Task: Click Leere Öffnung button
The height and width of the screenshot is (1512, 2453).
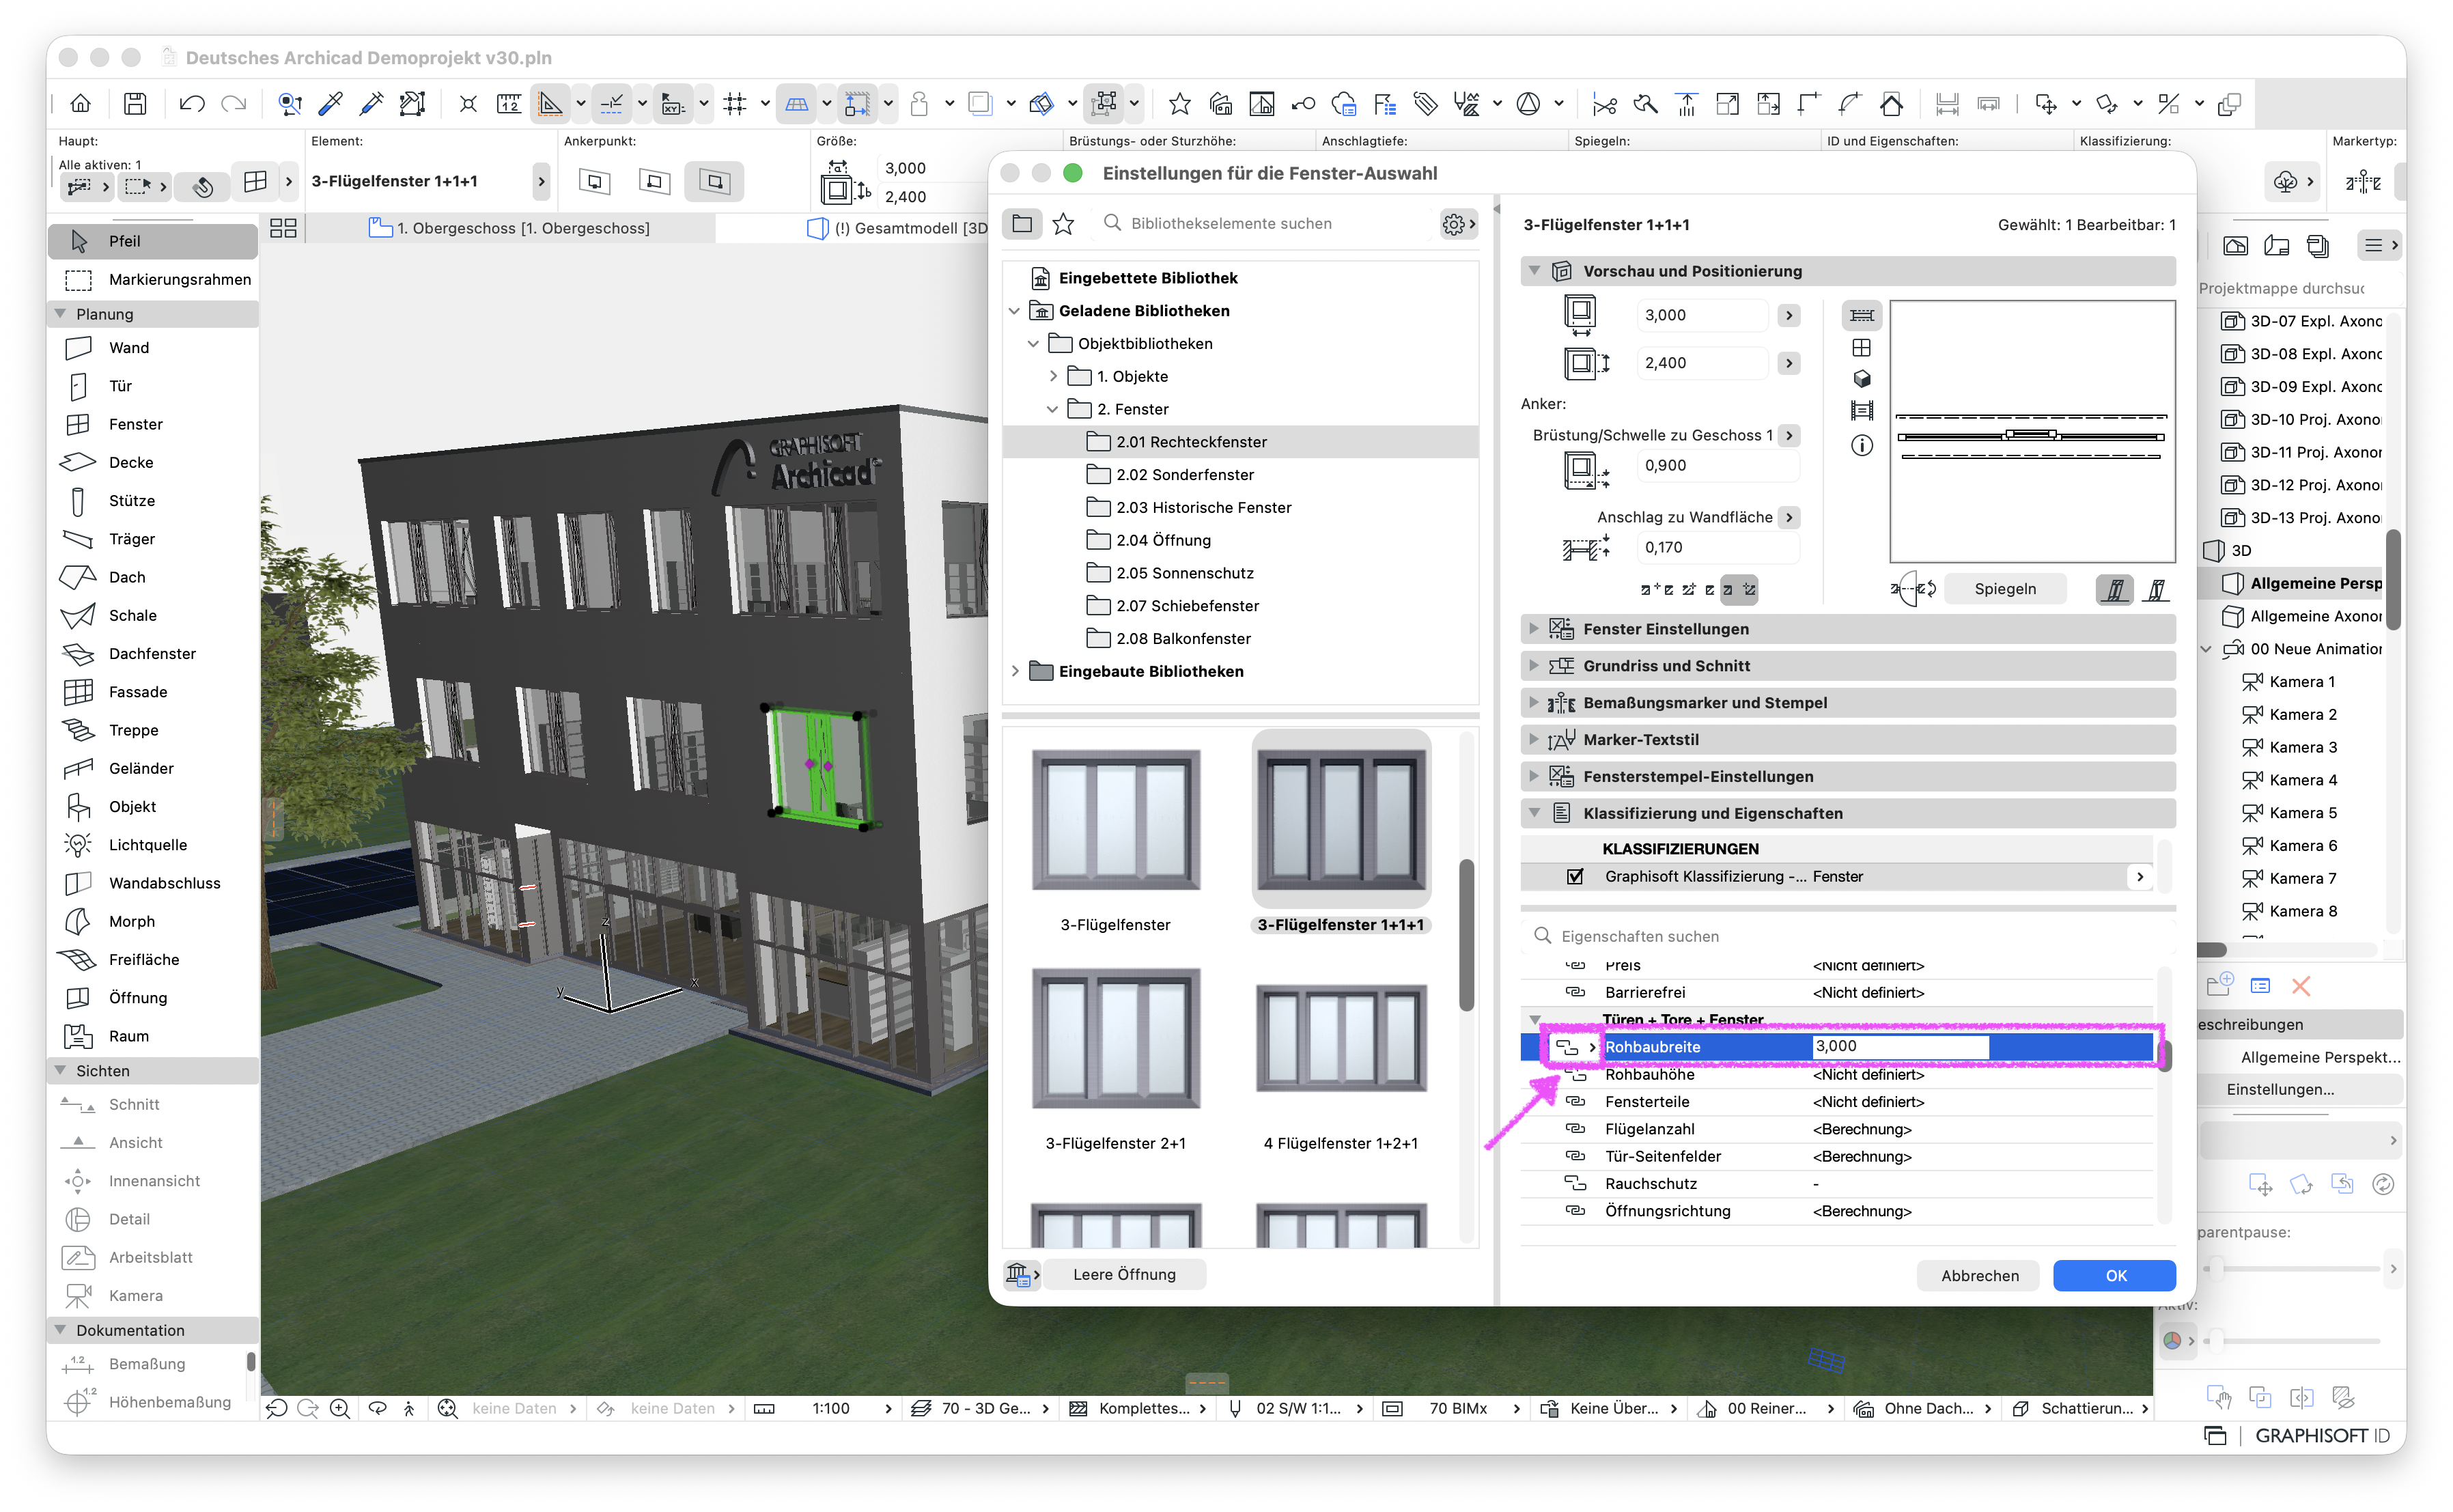Action: coord(1124,1274)
